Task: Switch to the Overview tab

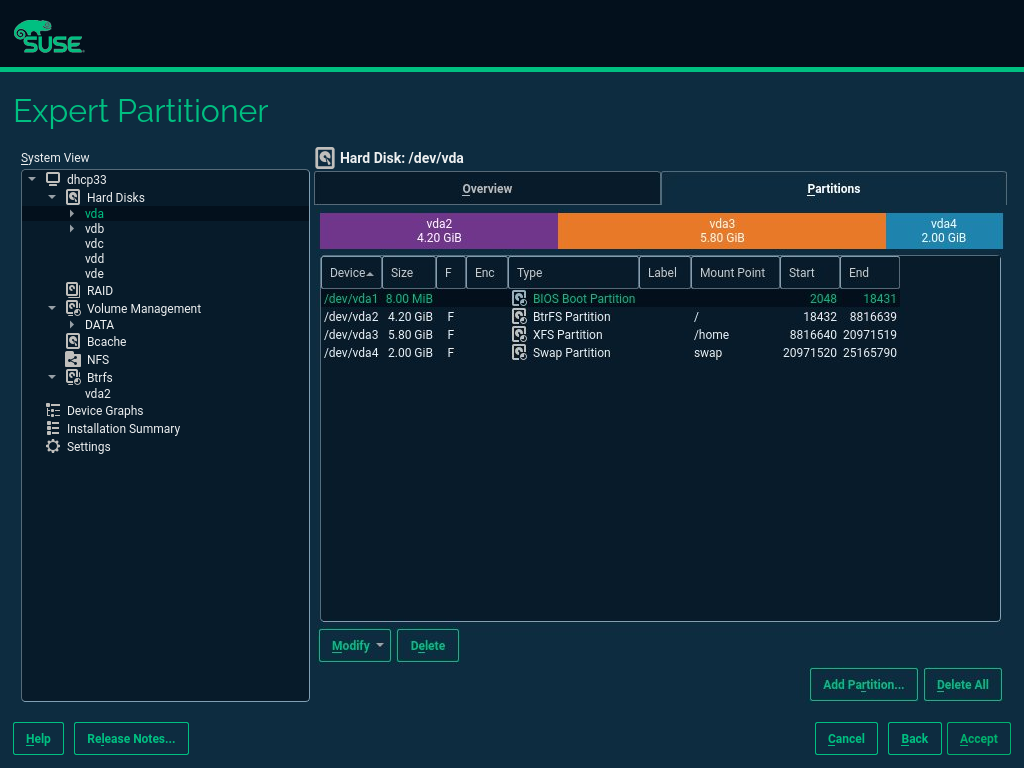Action: point(487,188)
